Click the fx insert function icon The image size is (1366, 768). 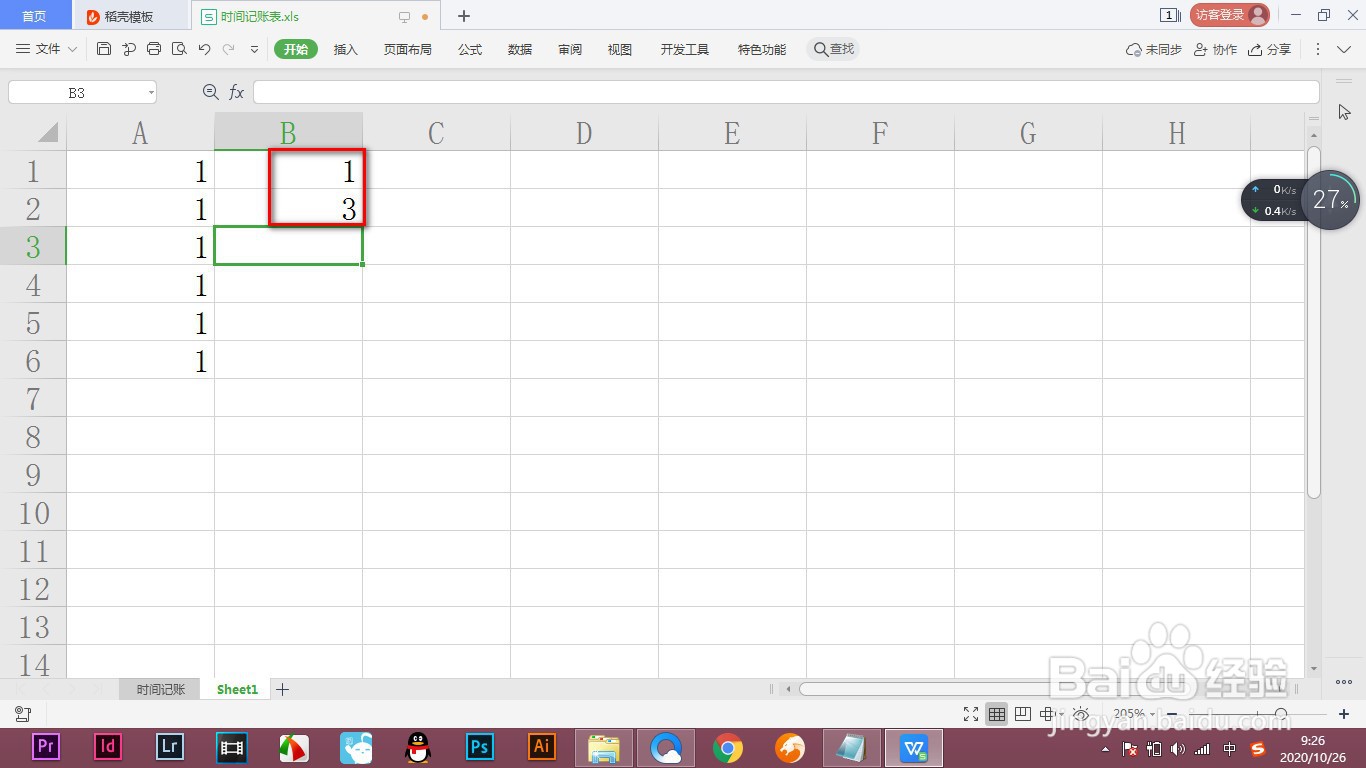(x=237, y=92)
